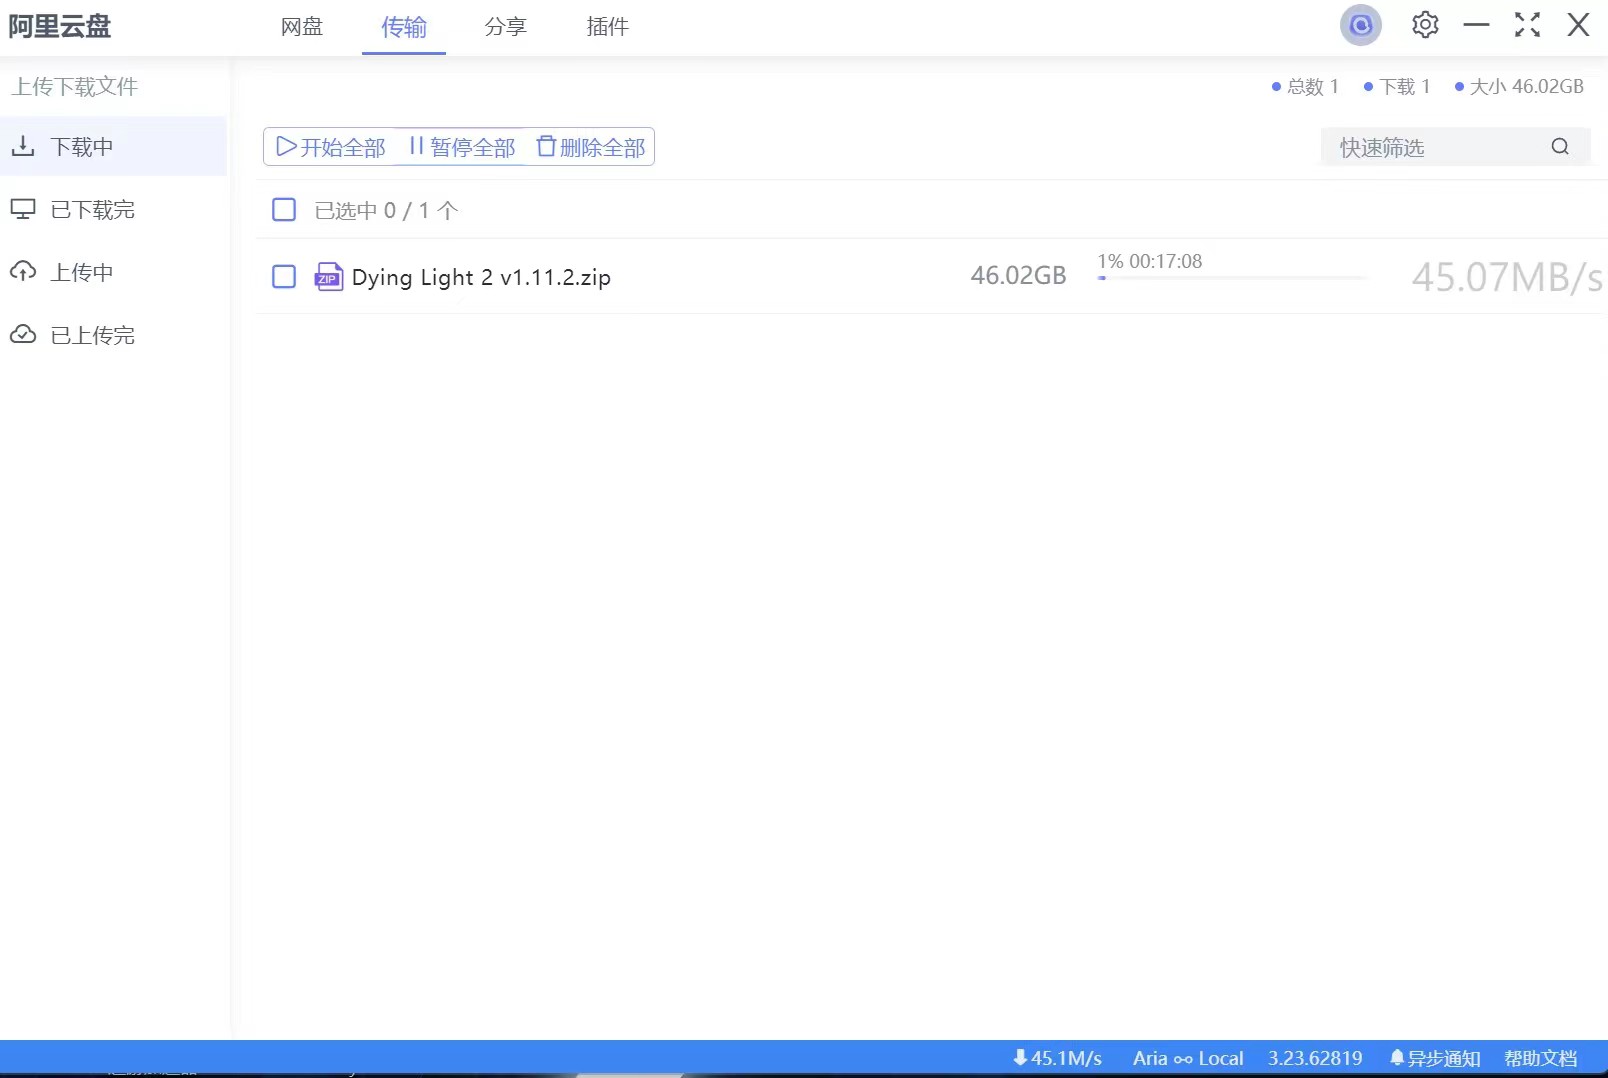1608x1078 pixels.
Task: Click the user avatar icon
Action: 1360,25
